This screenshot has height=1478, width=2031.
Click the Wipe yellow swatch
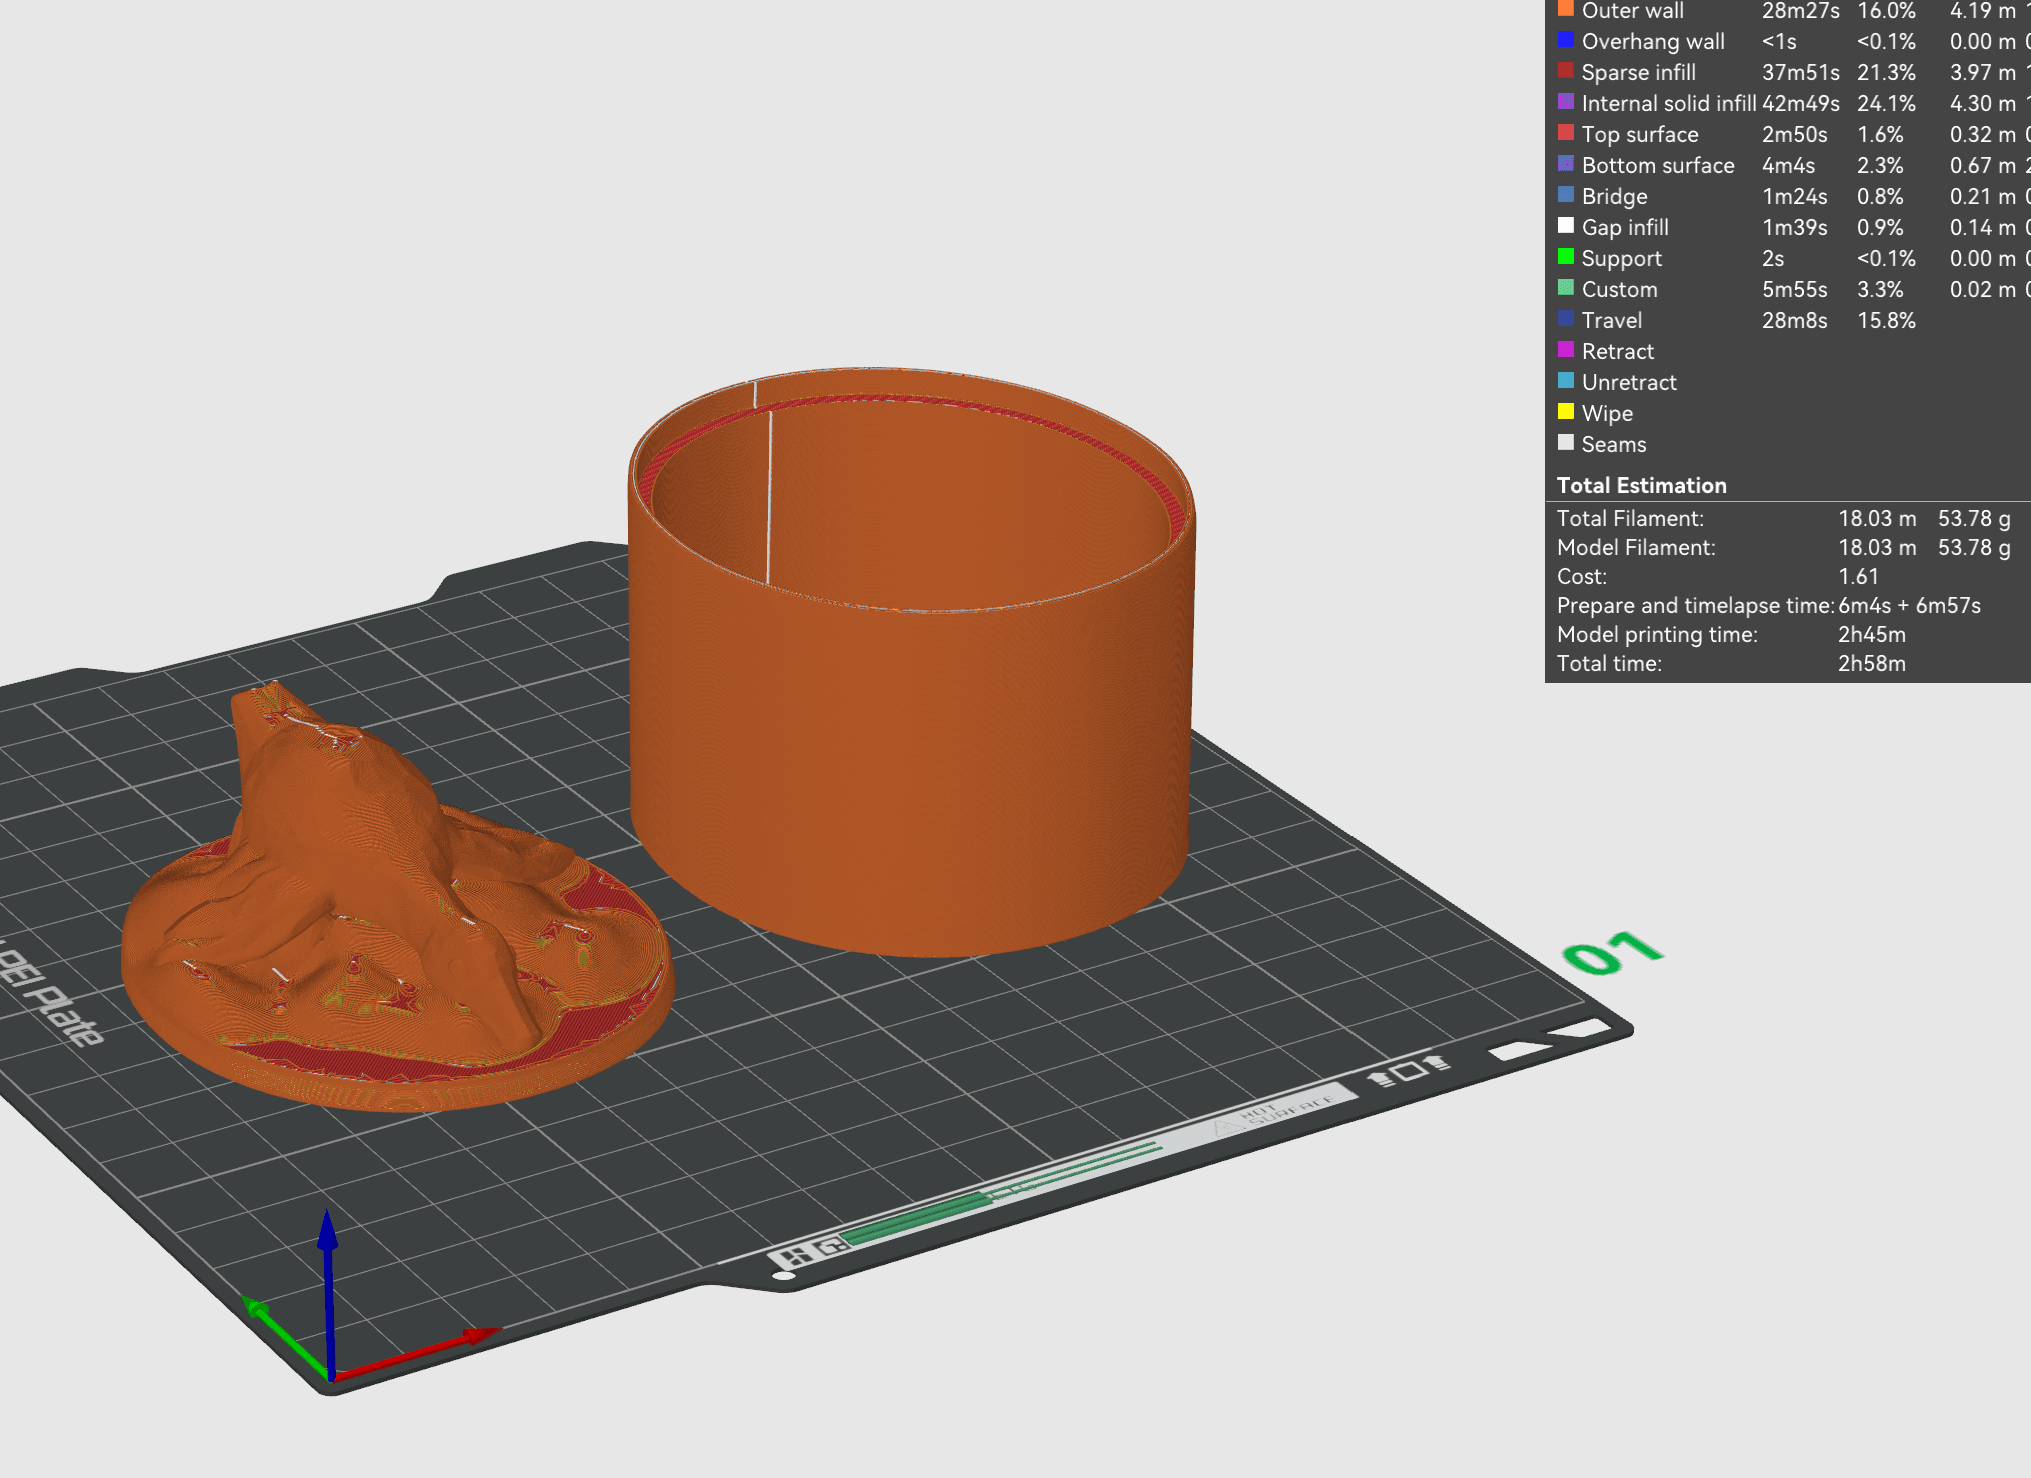1566,412
